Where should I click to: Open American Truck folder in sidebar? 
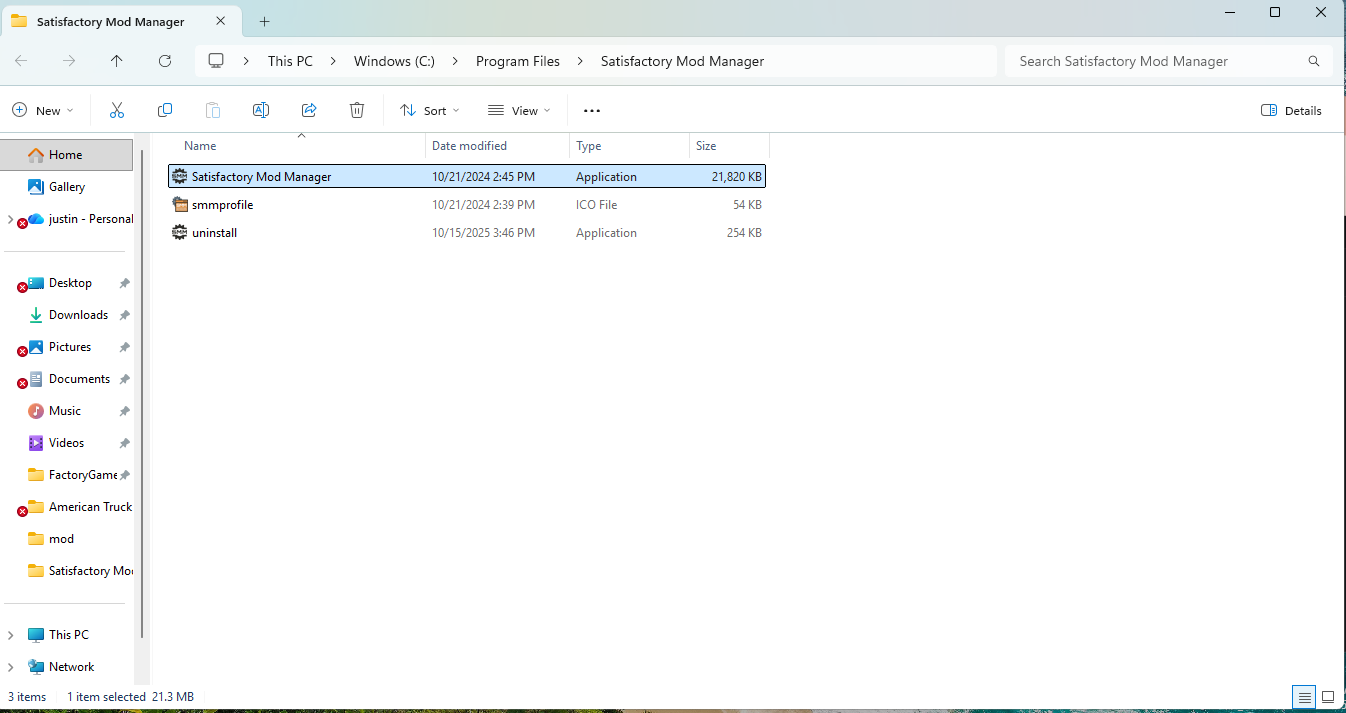tap(90, 507)
